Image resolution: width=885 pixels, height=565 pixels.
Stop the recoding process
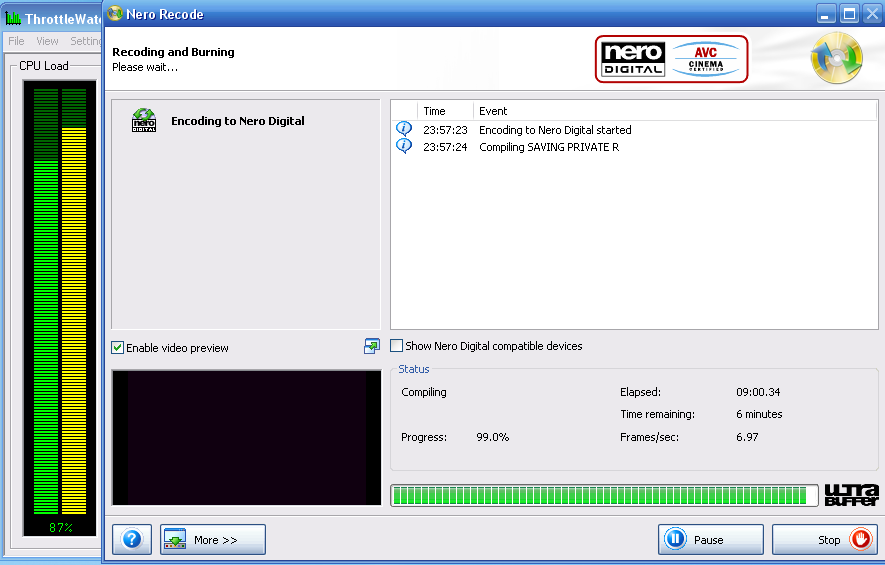click(825, 540)
